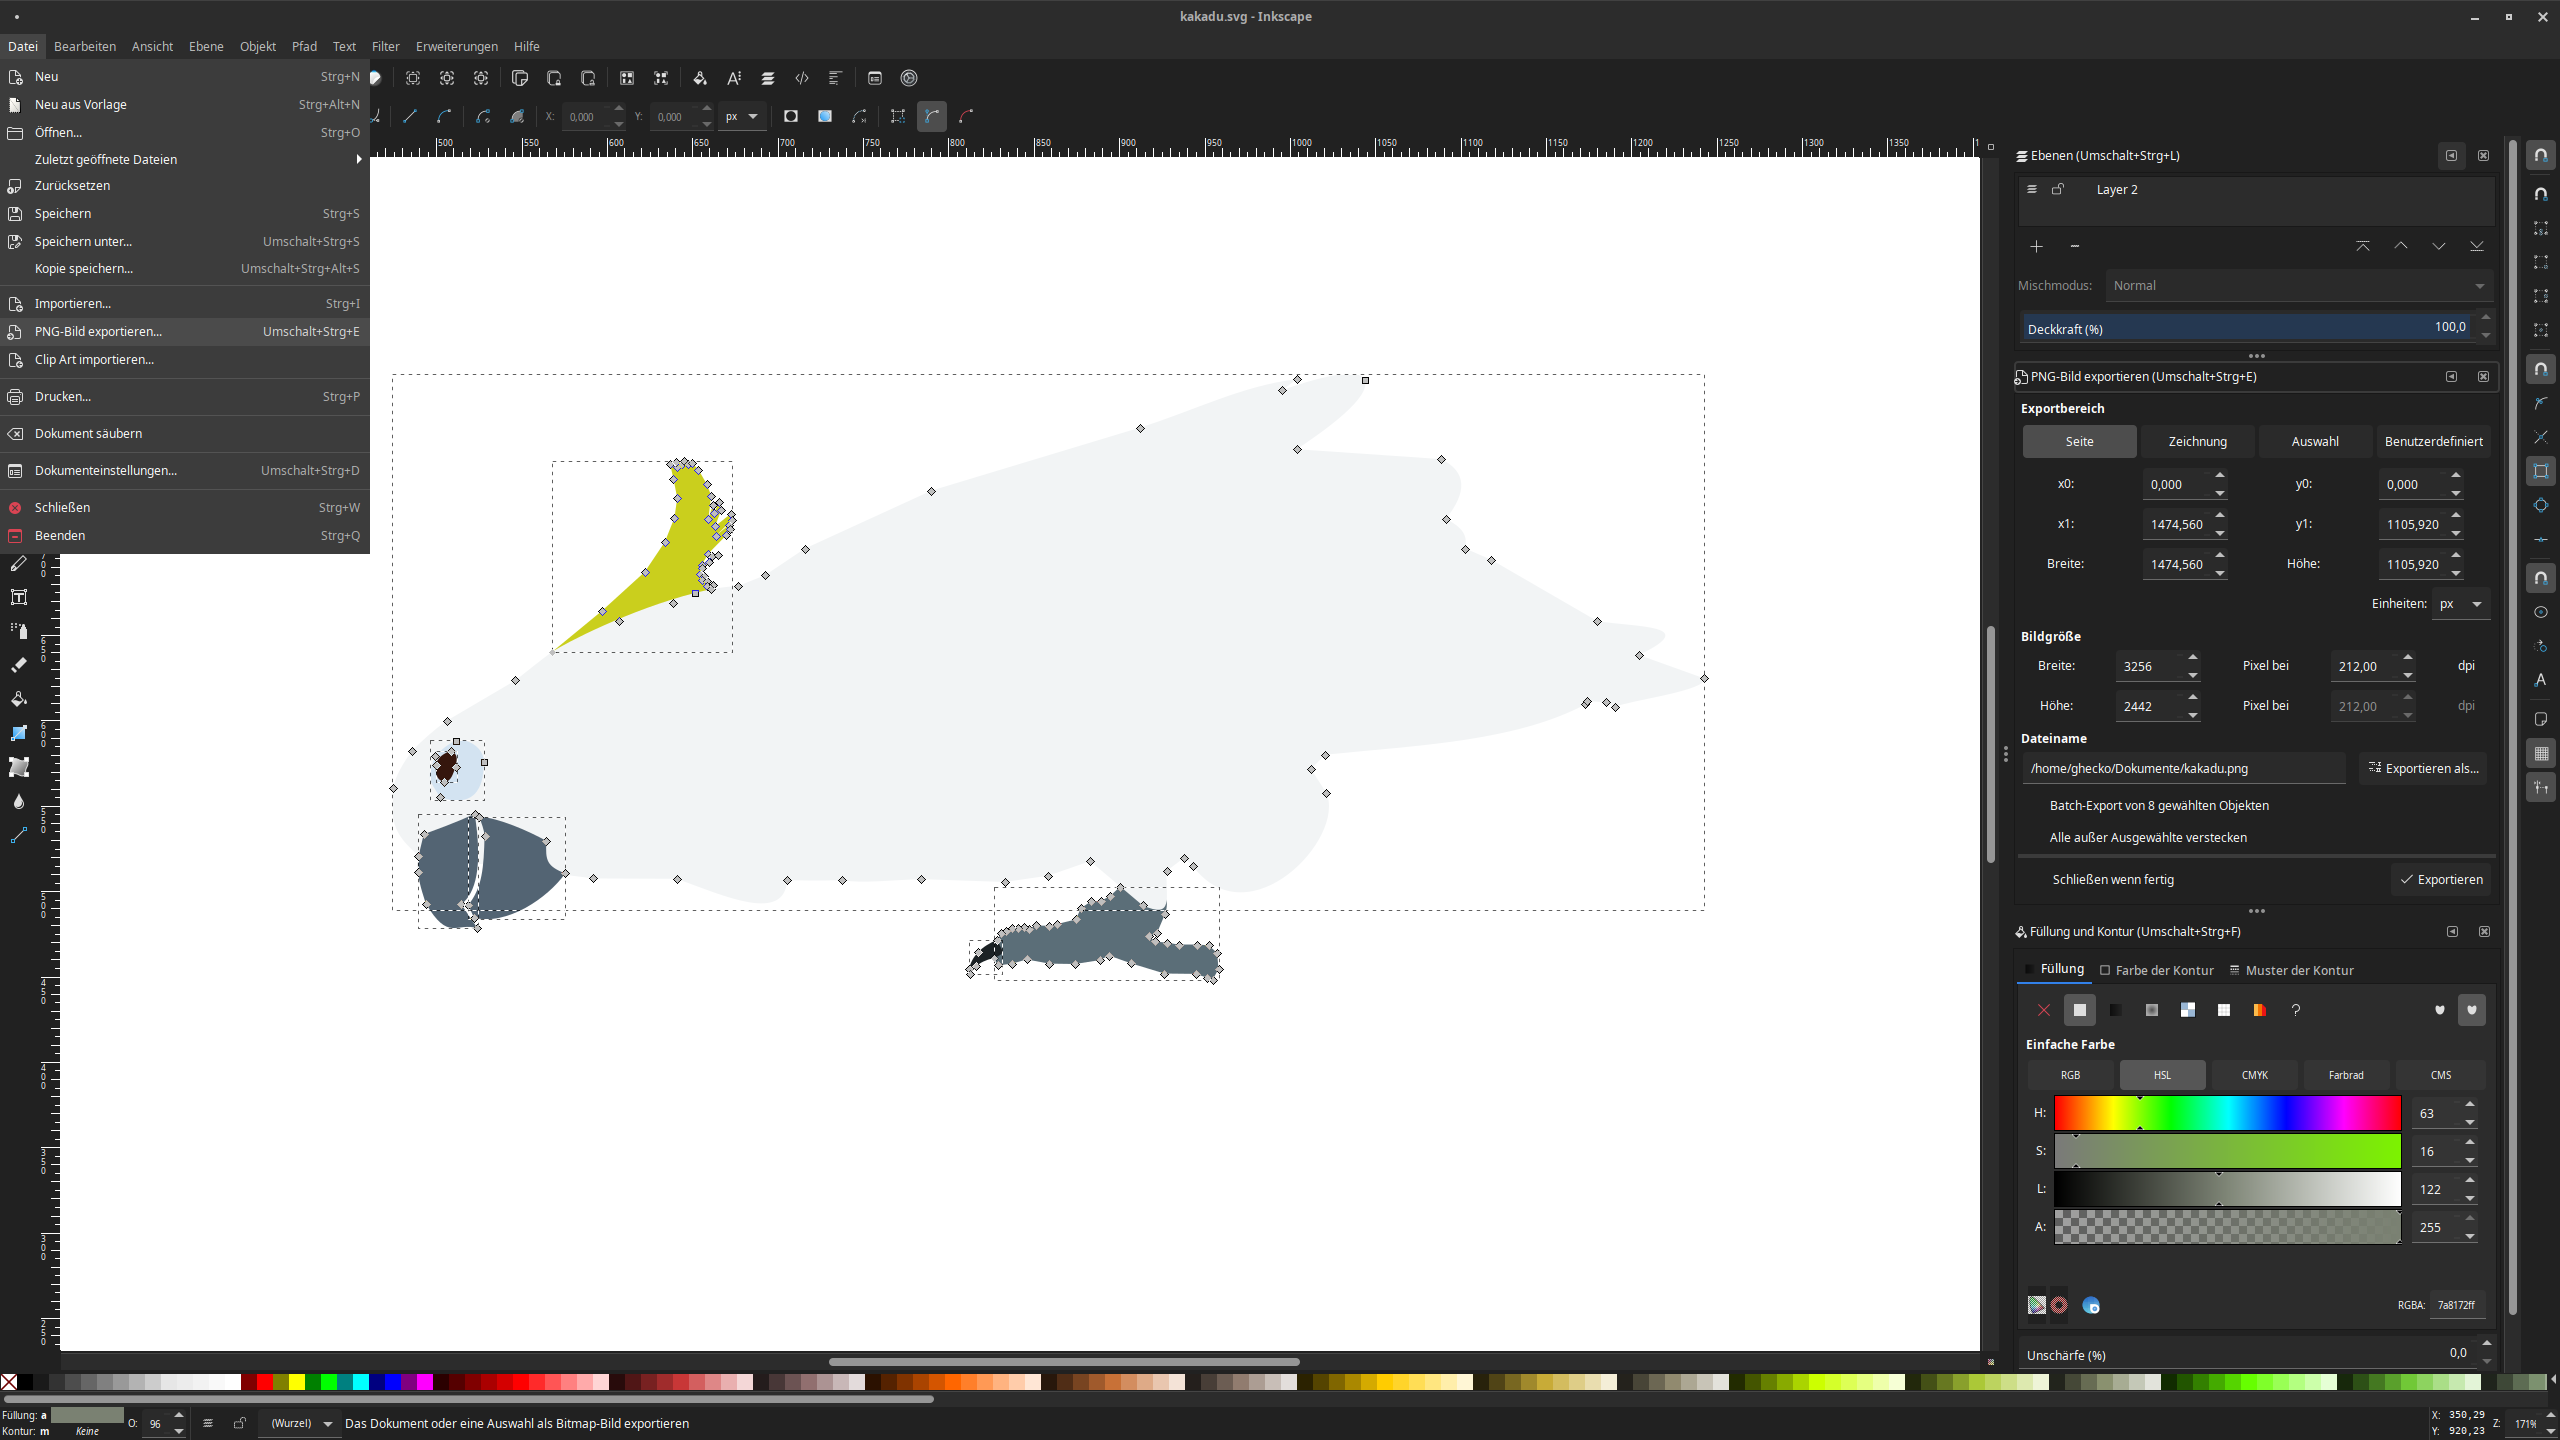
Task: Set fill to no paint (X icon)
Action: tap(2043, 1010)
